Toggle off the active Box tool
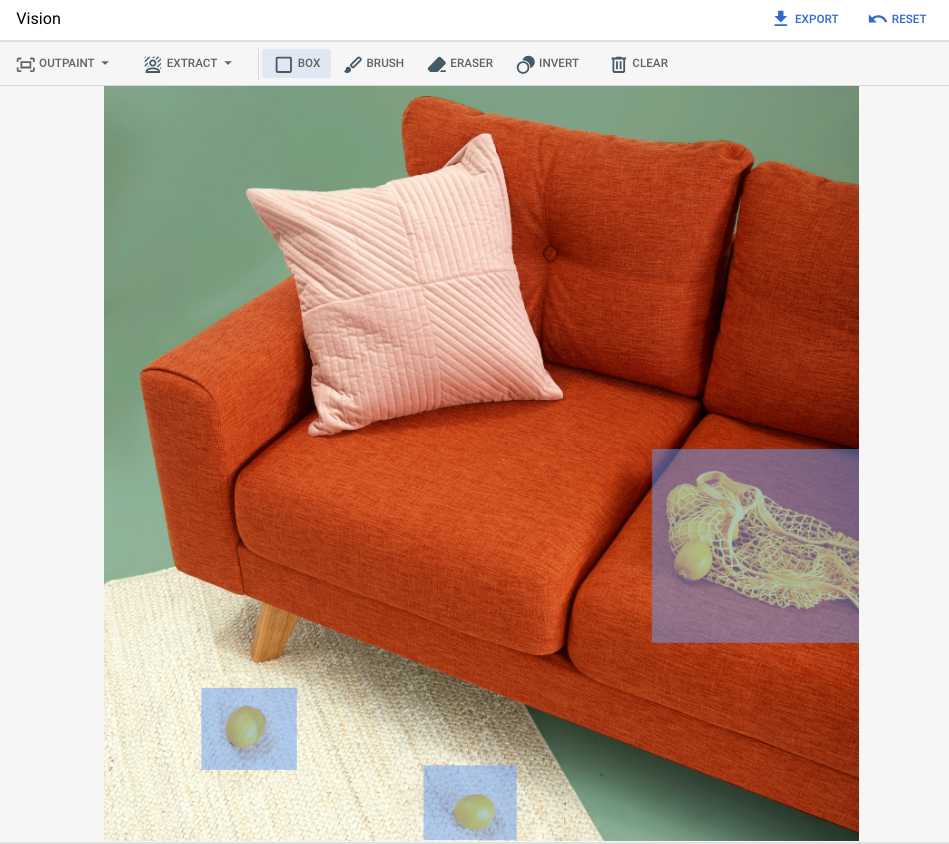Screen dimensions: 949x844 pyautogui.click(x=295, y=63)
